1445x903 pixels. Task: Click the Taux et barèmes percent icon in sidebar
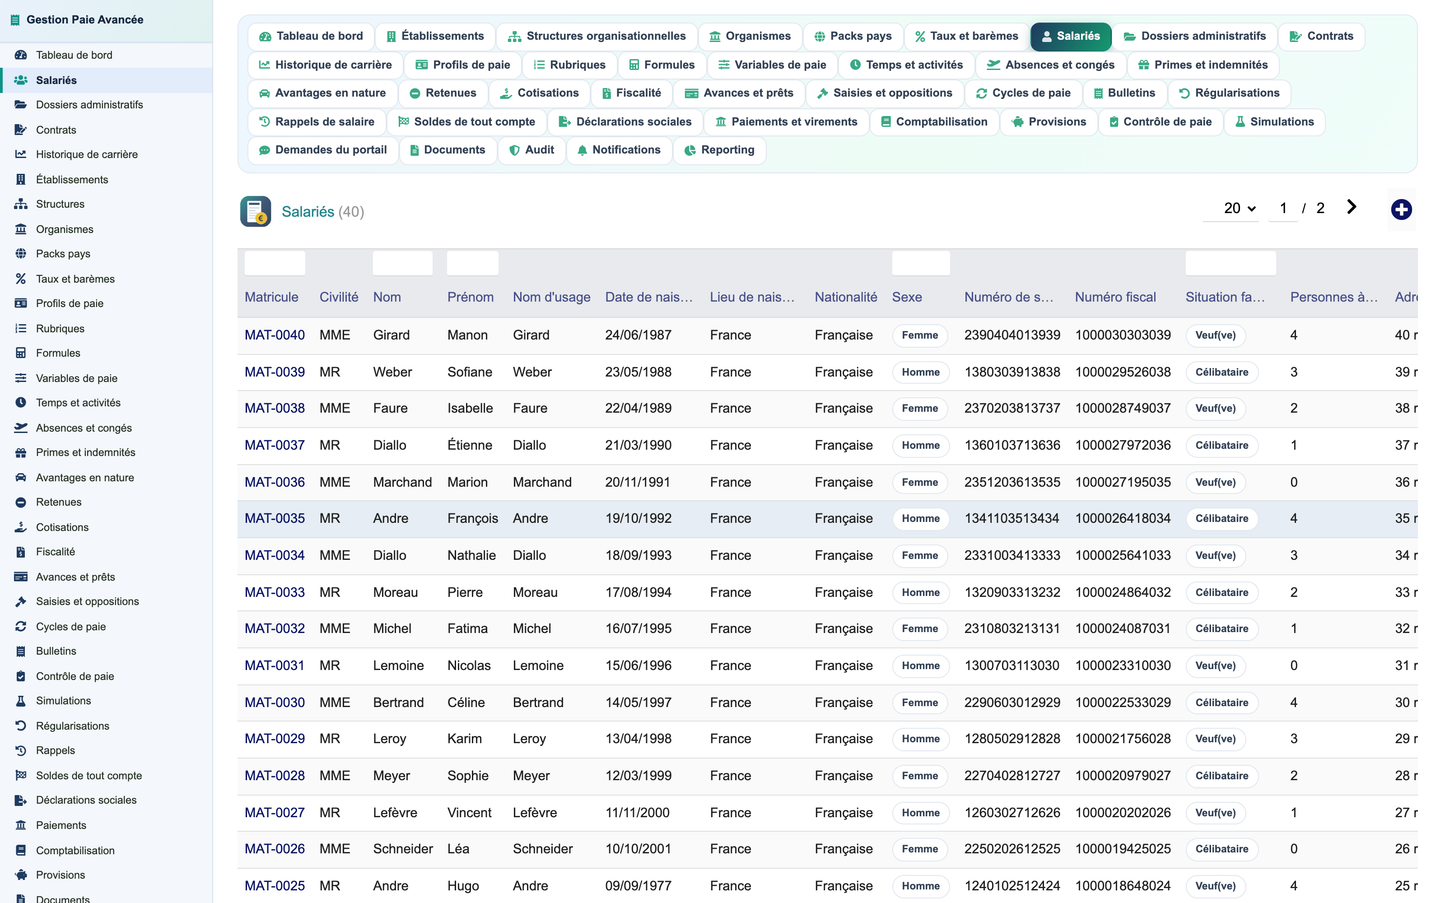pos(21,279)
